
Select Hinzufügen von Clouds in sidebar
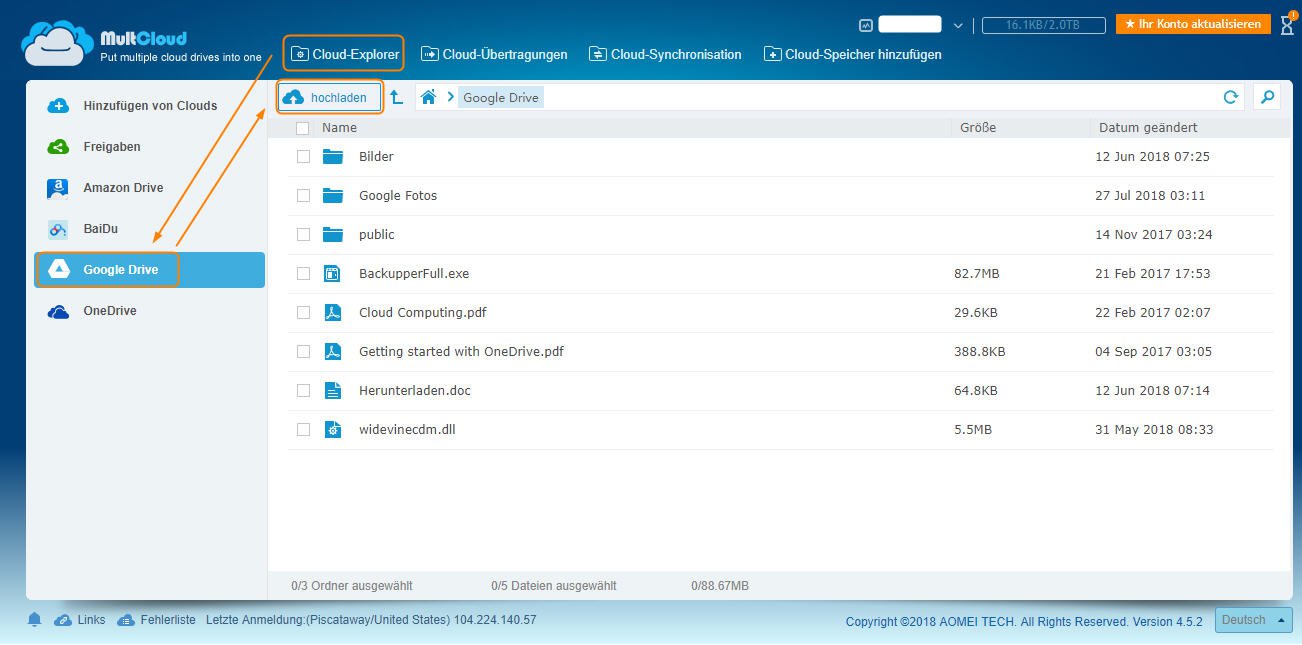pyautogui.click(x=149, y=106)
